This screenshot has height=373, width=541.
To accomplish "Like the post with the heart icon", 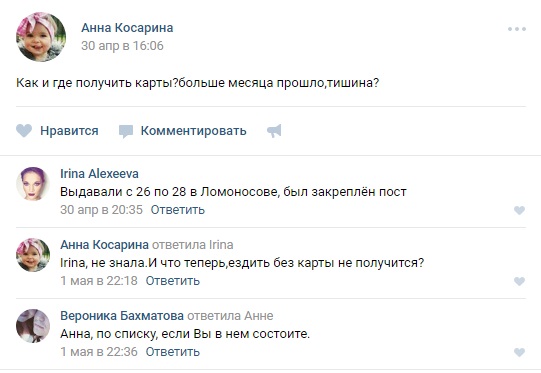I will [24, 131].
